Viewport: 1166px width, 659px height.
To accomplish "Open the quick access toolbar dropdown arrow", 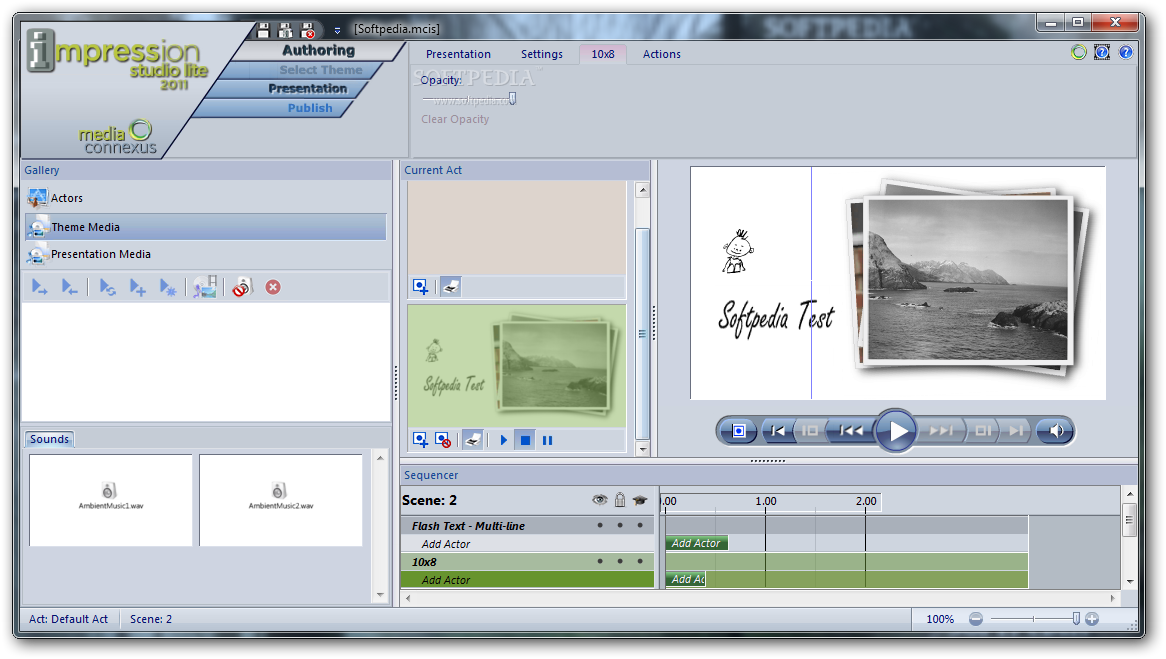I will click(338, 30).
